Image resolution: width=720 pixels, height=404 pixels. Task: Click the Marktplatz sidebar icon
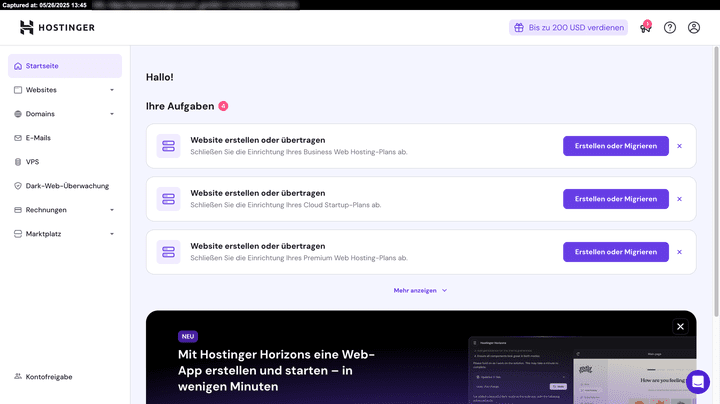tap(18, 234)
